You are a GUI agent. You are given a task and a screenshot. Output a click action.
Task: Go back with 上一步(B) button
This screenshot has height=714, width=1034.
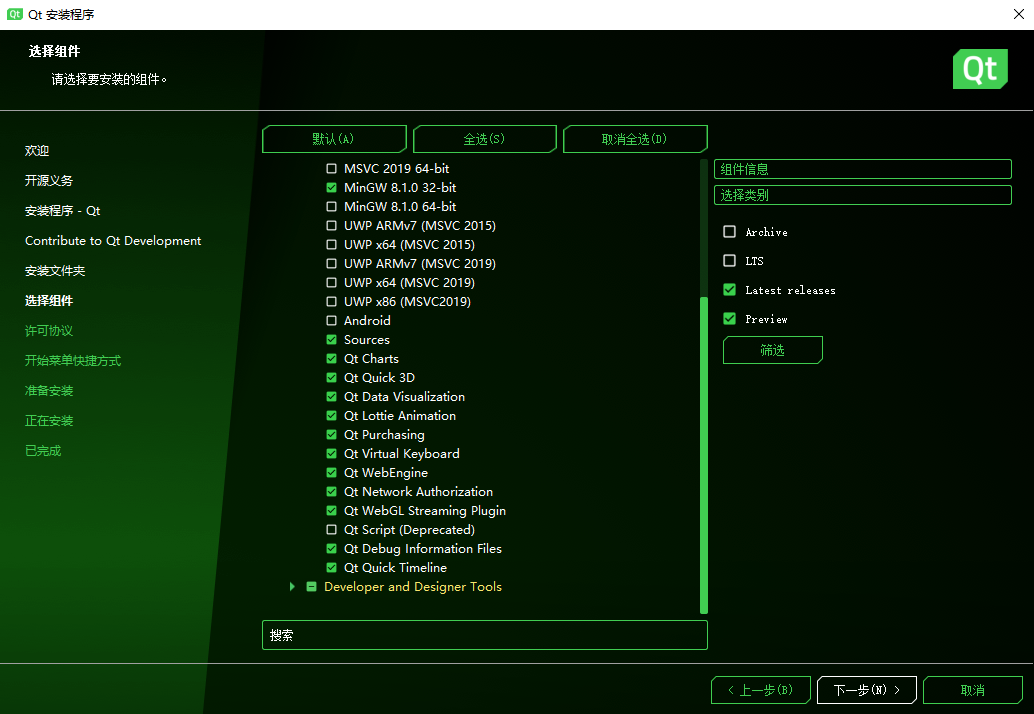click(x=761, y=690)
